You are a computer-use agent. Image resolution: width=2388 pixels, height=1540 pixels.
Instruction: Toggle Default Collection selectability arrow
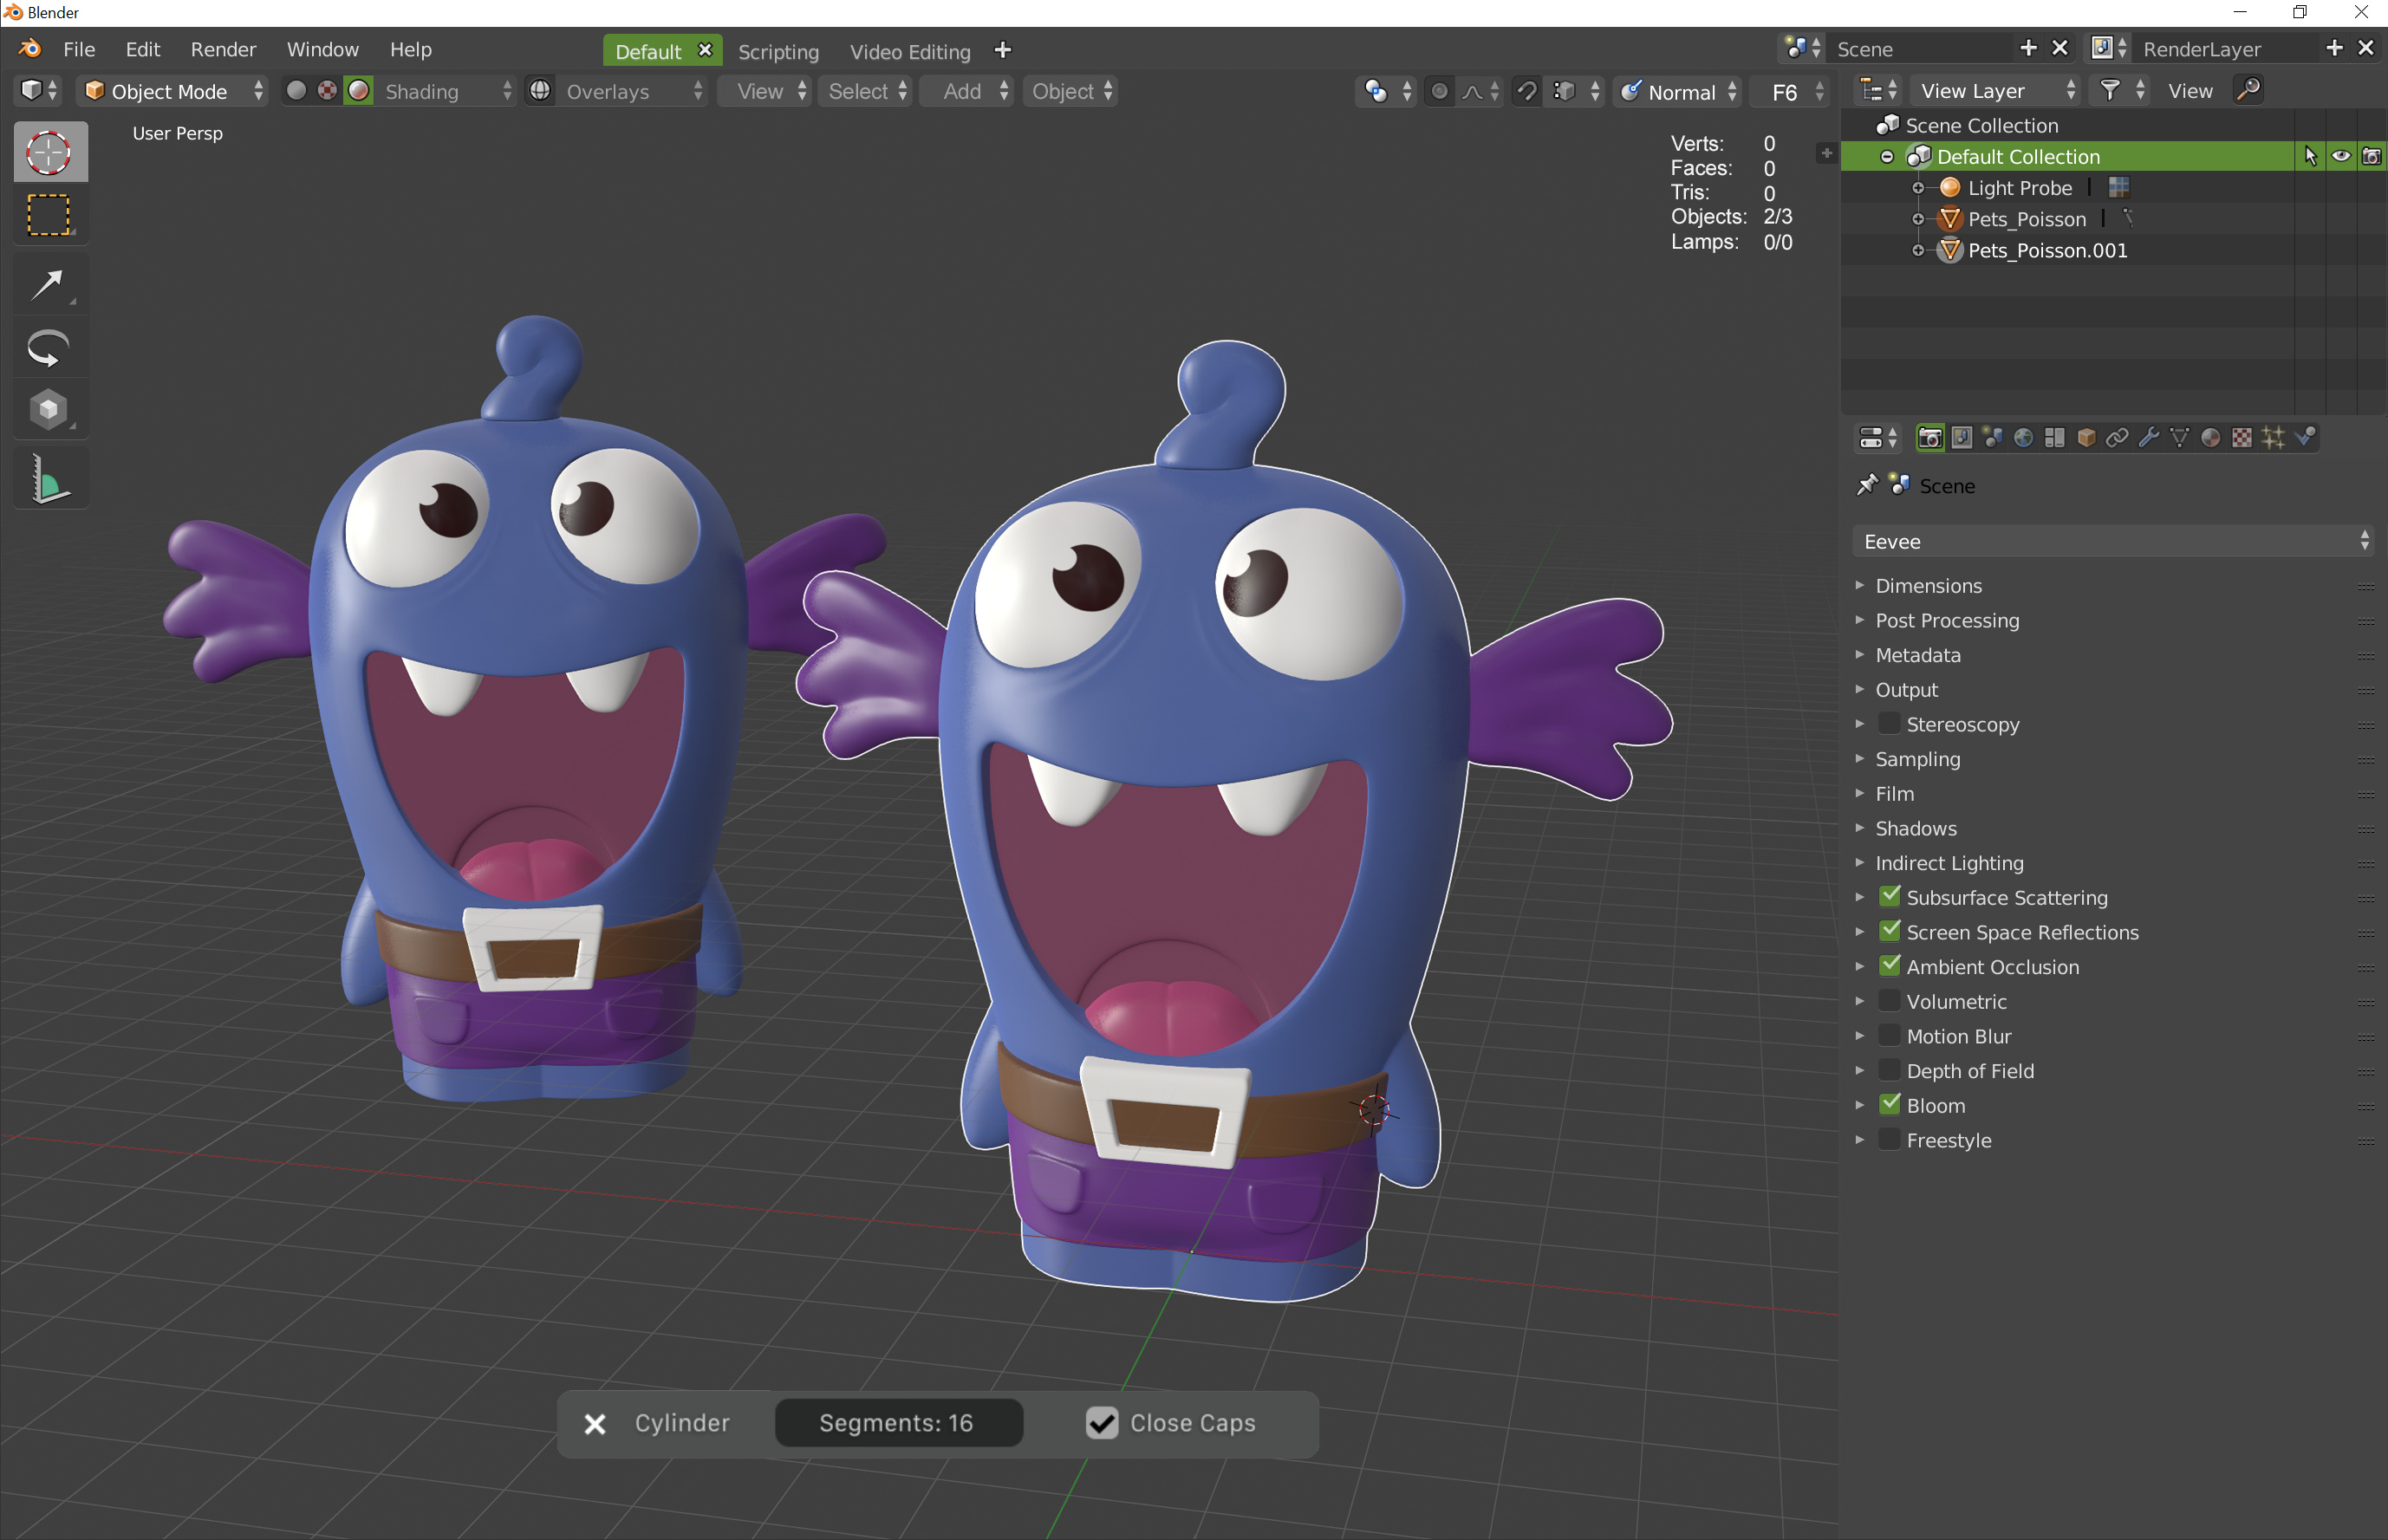pos(2310,156)
